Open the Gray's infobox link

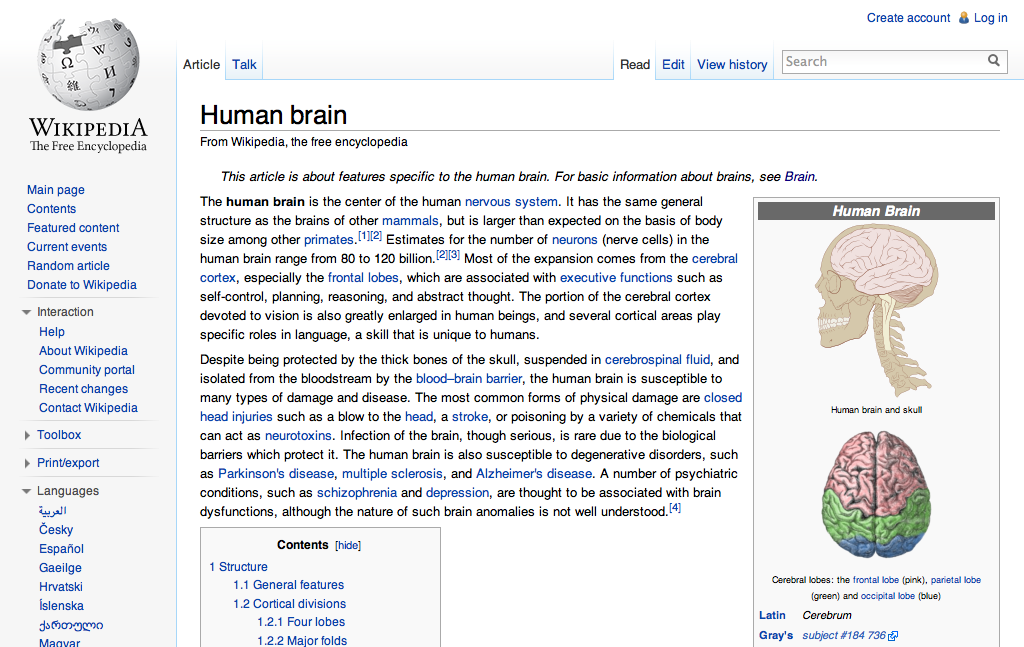776,635
